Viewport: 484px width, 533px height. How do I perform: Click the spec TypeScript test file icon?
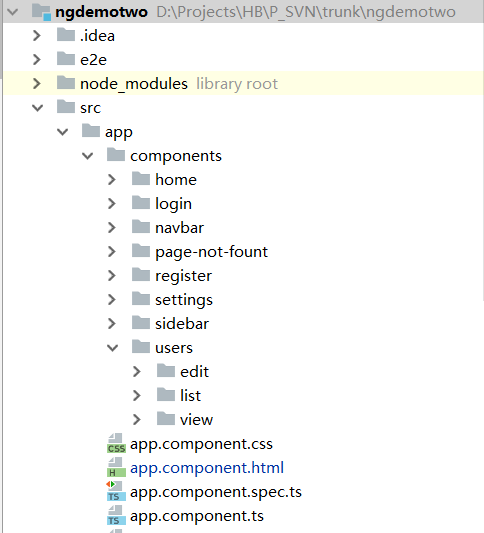[116, 492]
